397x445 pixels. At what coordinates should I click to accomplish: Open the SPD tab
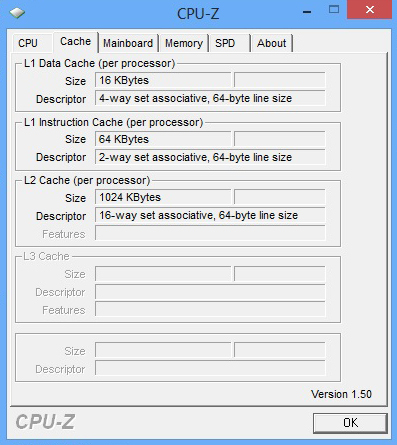coord(229,43)
